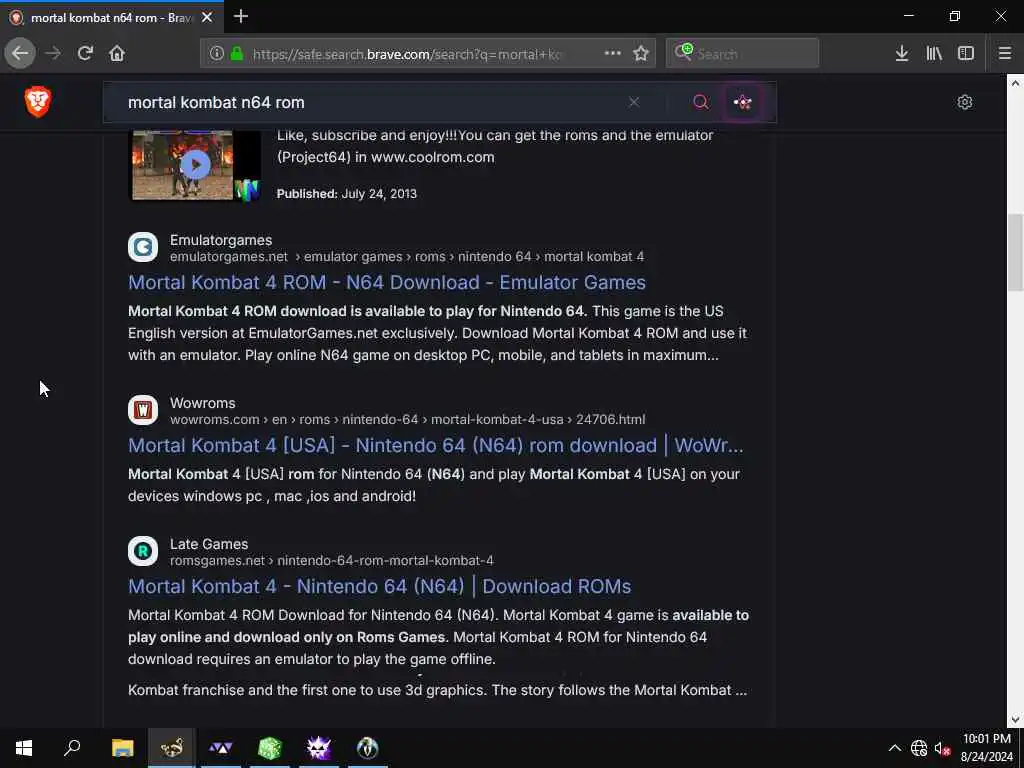Click the muted volume tray icon
This screenshot has width=1024, height=768.
942,748
